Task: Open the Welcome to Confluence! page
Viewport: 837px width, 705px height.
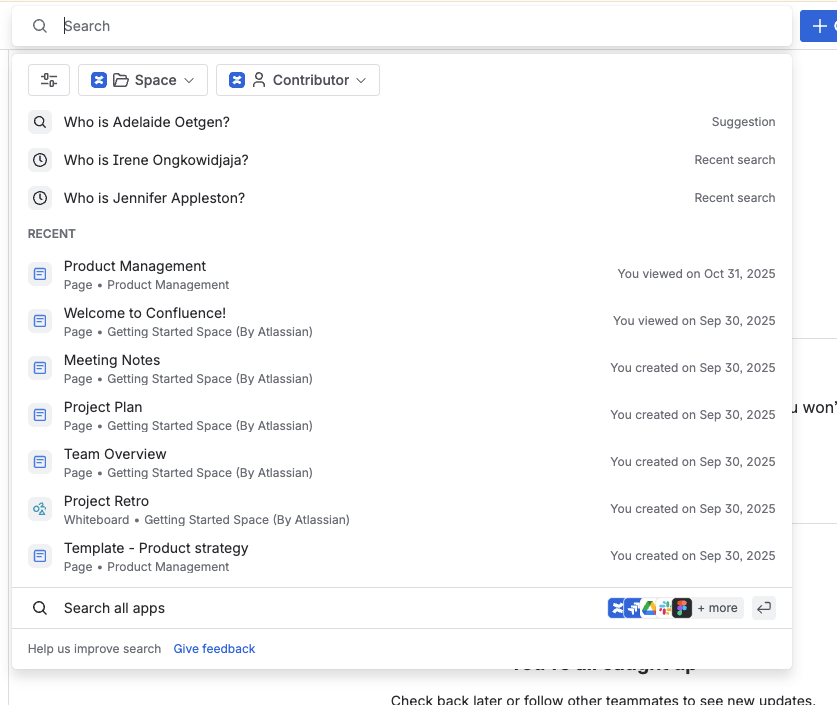Action: pyautogui.click(x=401, y=321)
